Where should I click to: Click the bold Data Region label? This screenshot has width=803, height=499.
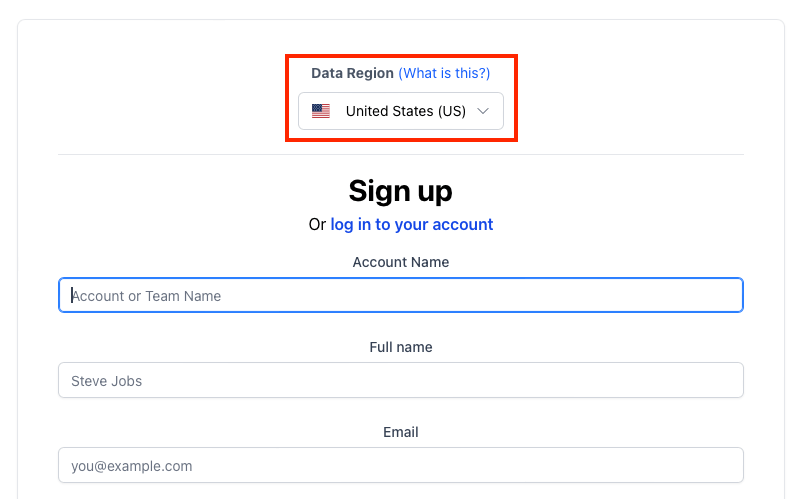[352, 73]
